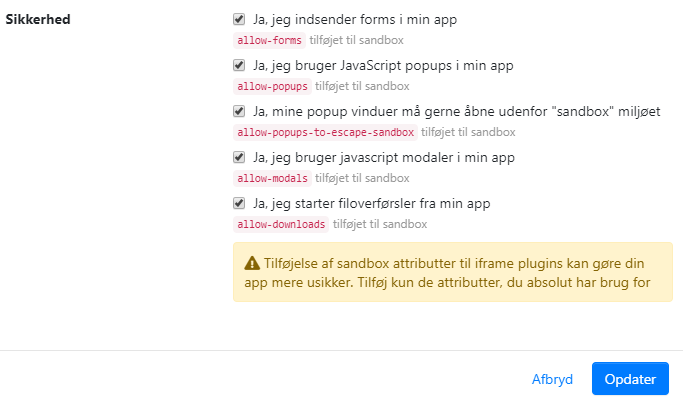Disable popups escaping sandbox checkbox
This screenshot has height=401, width=683.
pos(239,111)
